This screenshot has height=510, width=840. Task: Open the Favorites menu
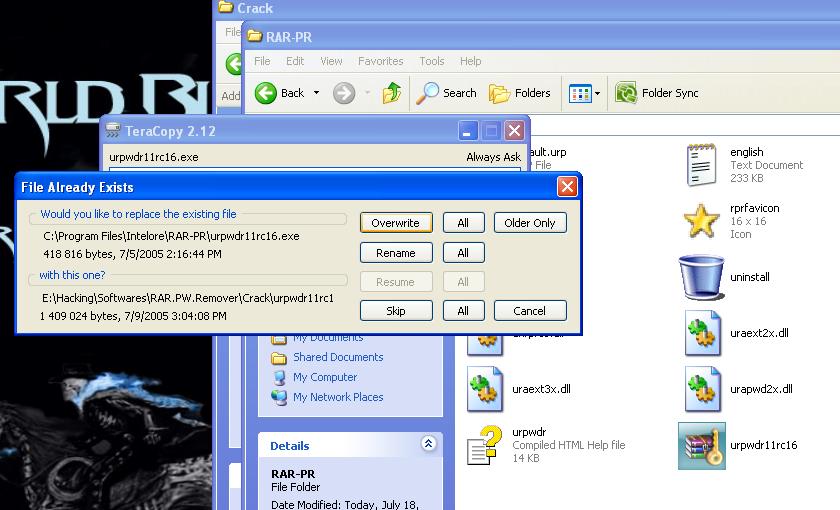[380, 61]
